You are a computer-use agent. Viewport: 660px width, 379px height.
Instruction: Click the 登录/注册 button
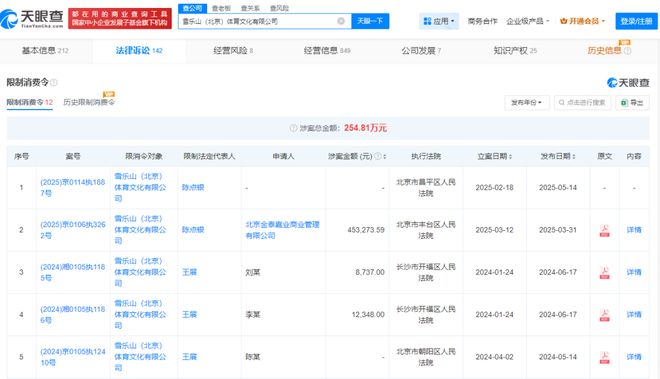click(x=636, y=21)
